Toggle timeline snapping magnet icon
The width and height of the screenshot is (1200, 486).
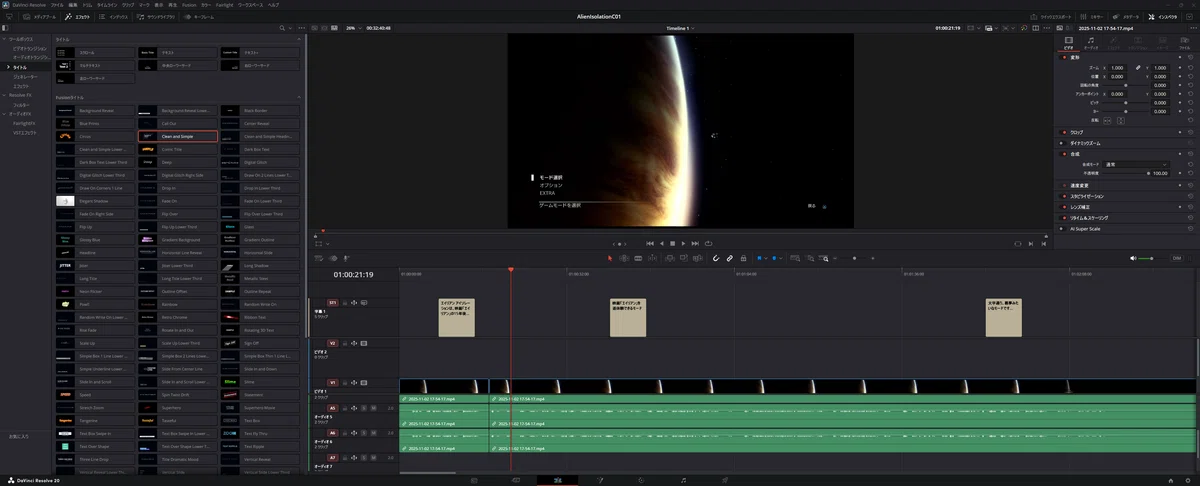[x=715, y=258]
